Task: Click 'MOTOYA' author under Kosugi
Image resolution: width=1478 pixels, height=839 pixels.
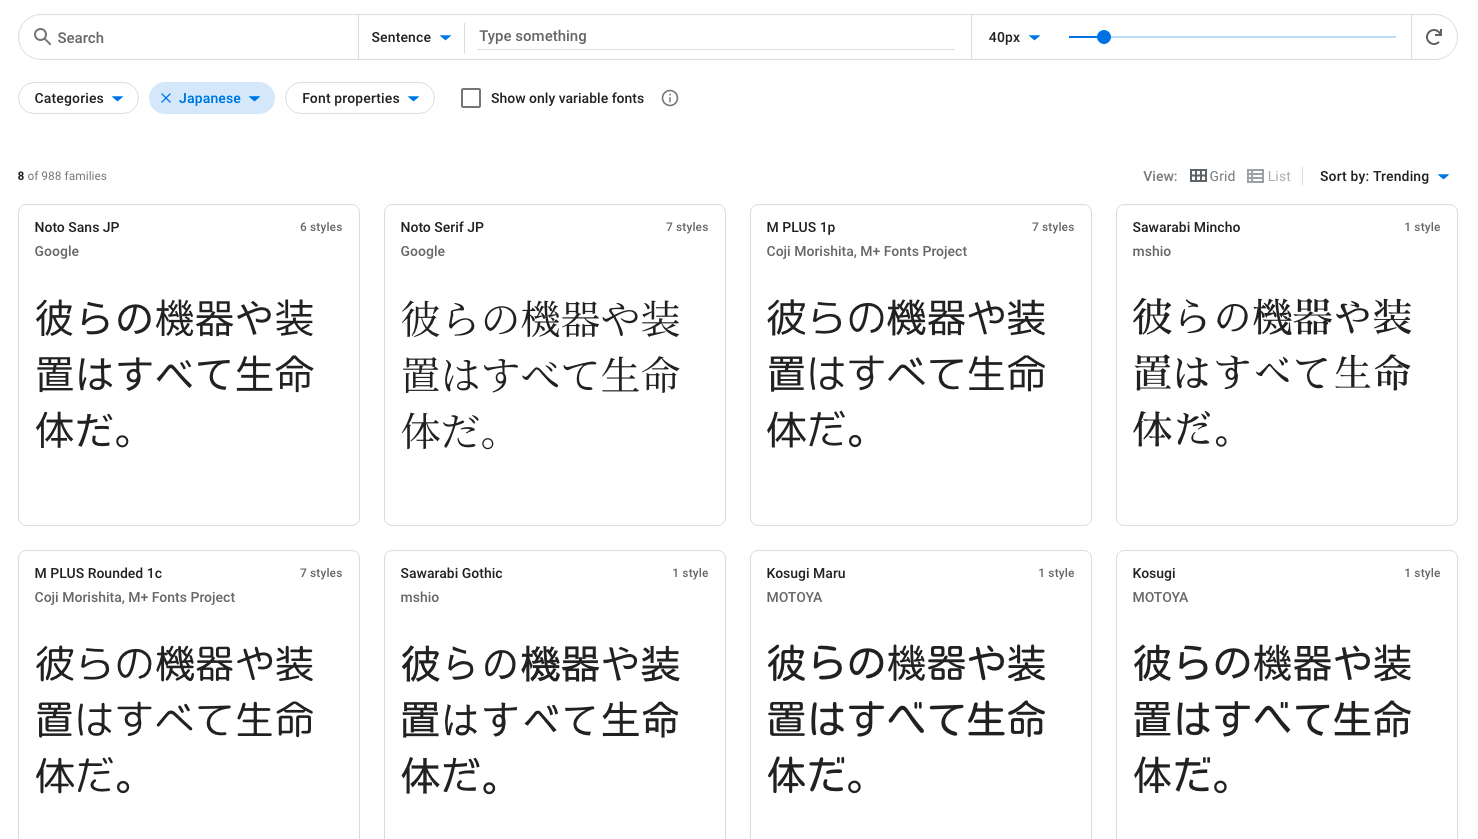Action: tap(1160, 597)
